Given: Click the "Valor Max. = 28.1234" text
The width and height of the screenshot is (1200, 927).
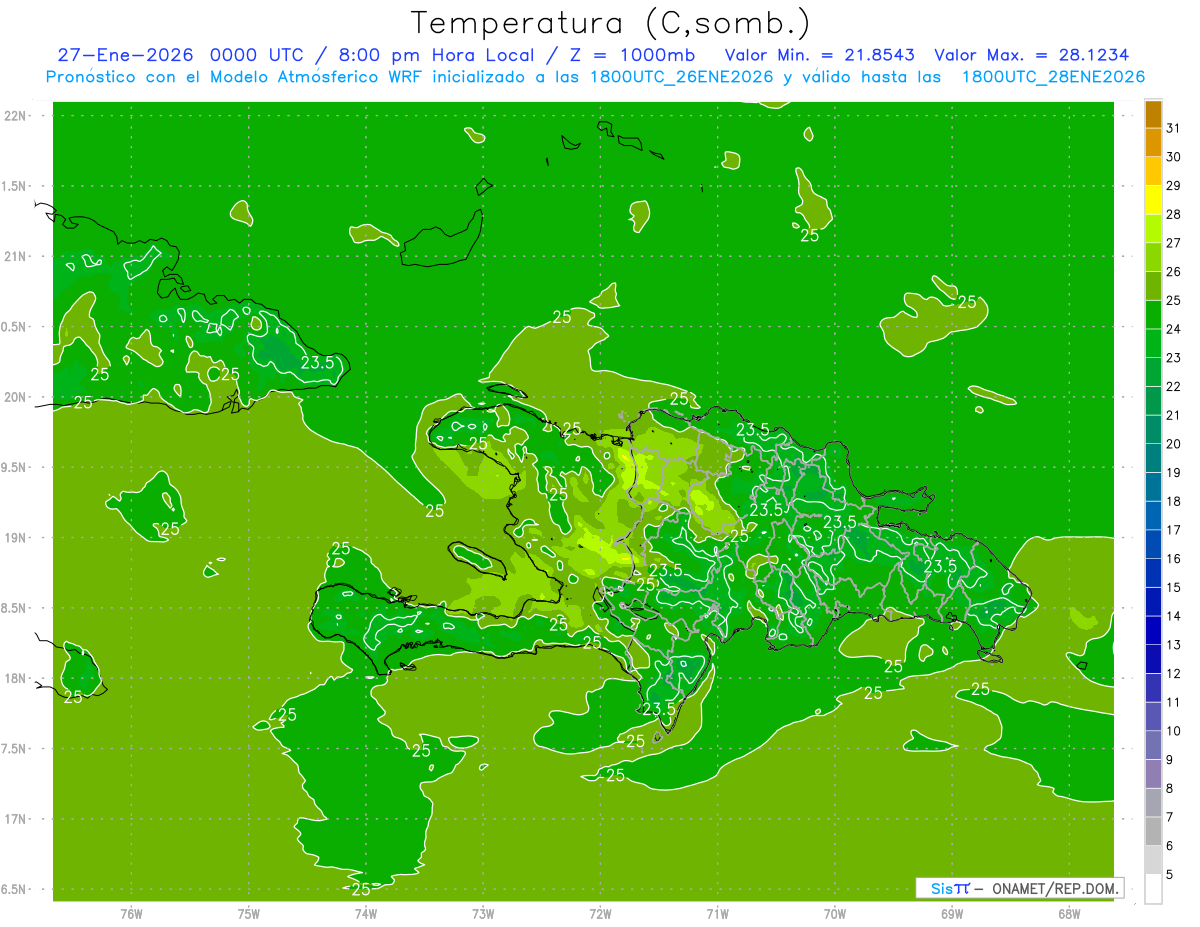Looking at the screenshot, I should (1031, 56).
